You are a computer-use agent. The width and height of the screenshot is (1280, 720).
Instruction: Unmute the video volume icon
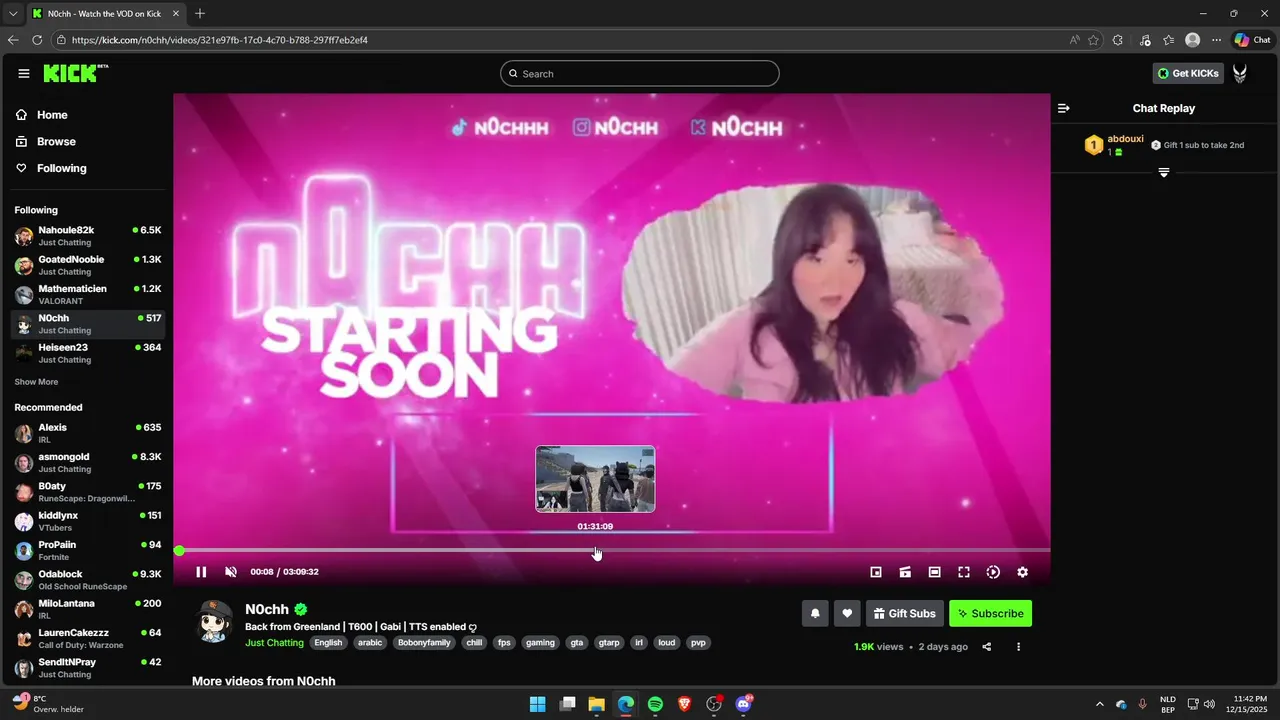231,572
